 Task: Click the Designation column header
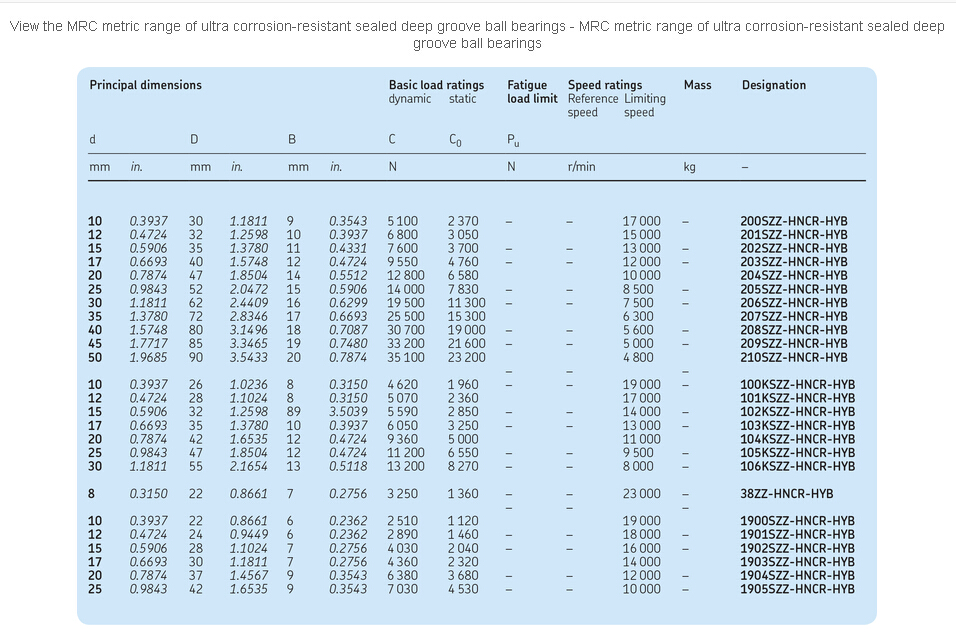tap(773, 85)
